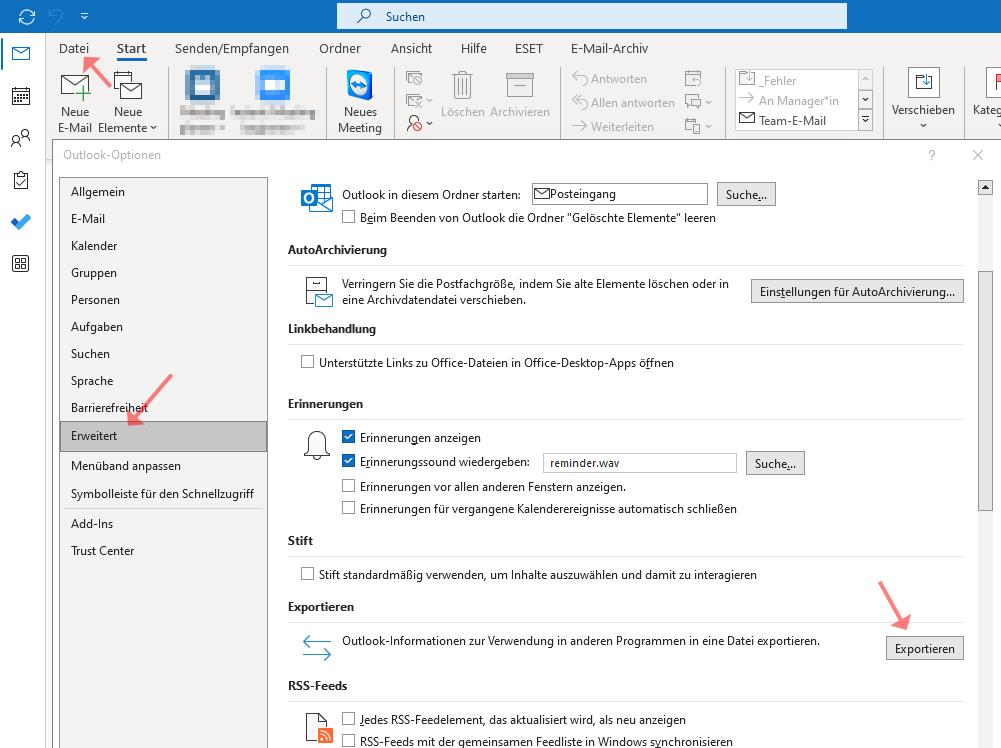Open the Verschieben dropdown
Screen dimensions: 1001x748
923,99
